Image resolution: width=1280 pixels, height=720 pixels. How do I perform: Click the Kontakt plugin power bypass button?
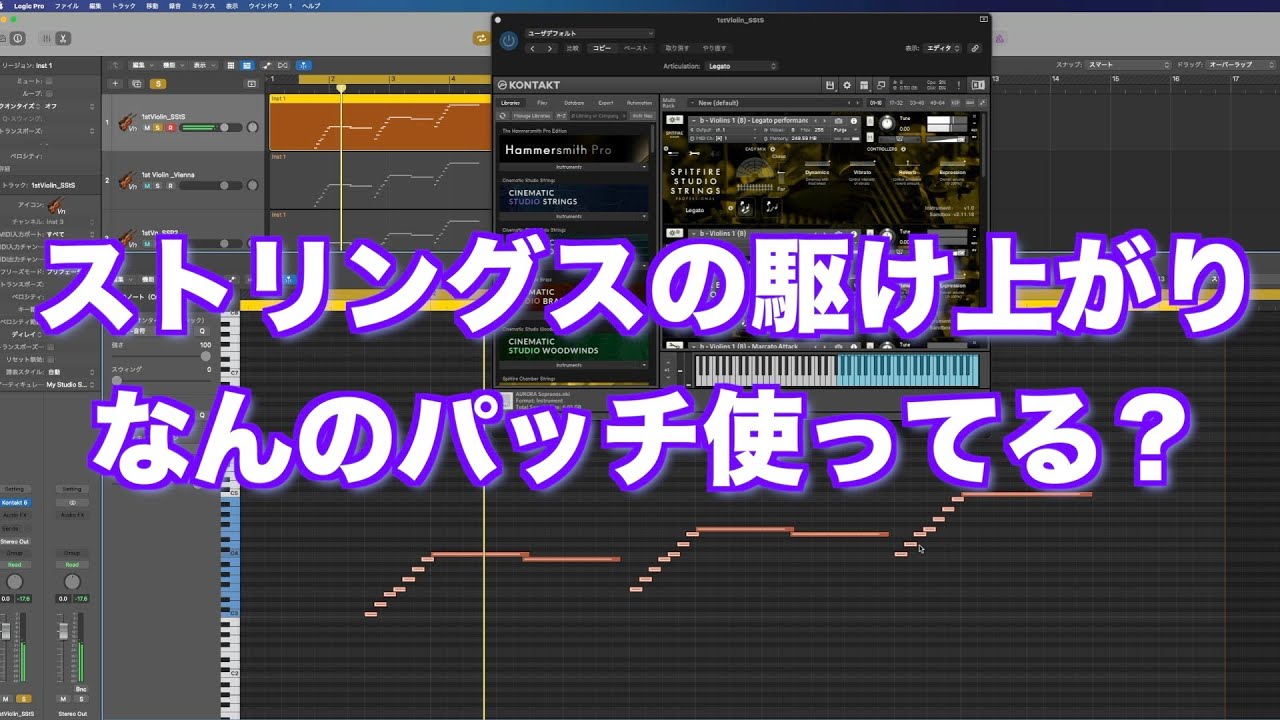point(509,41)
